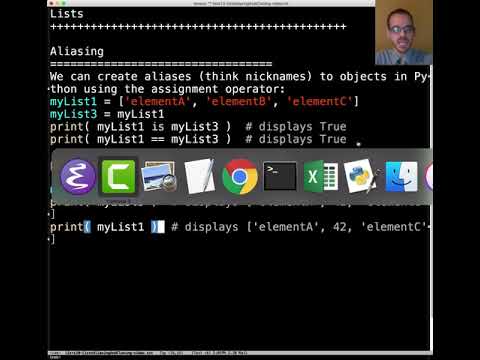Click the Emacs mode line at bottom

(x=239, y=353)
